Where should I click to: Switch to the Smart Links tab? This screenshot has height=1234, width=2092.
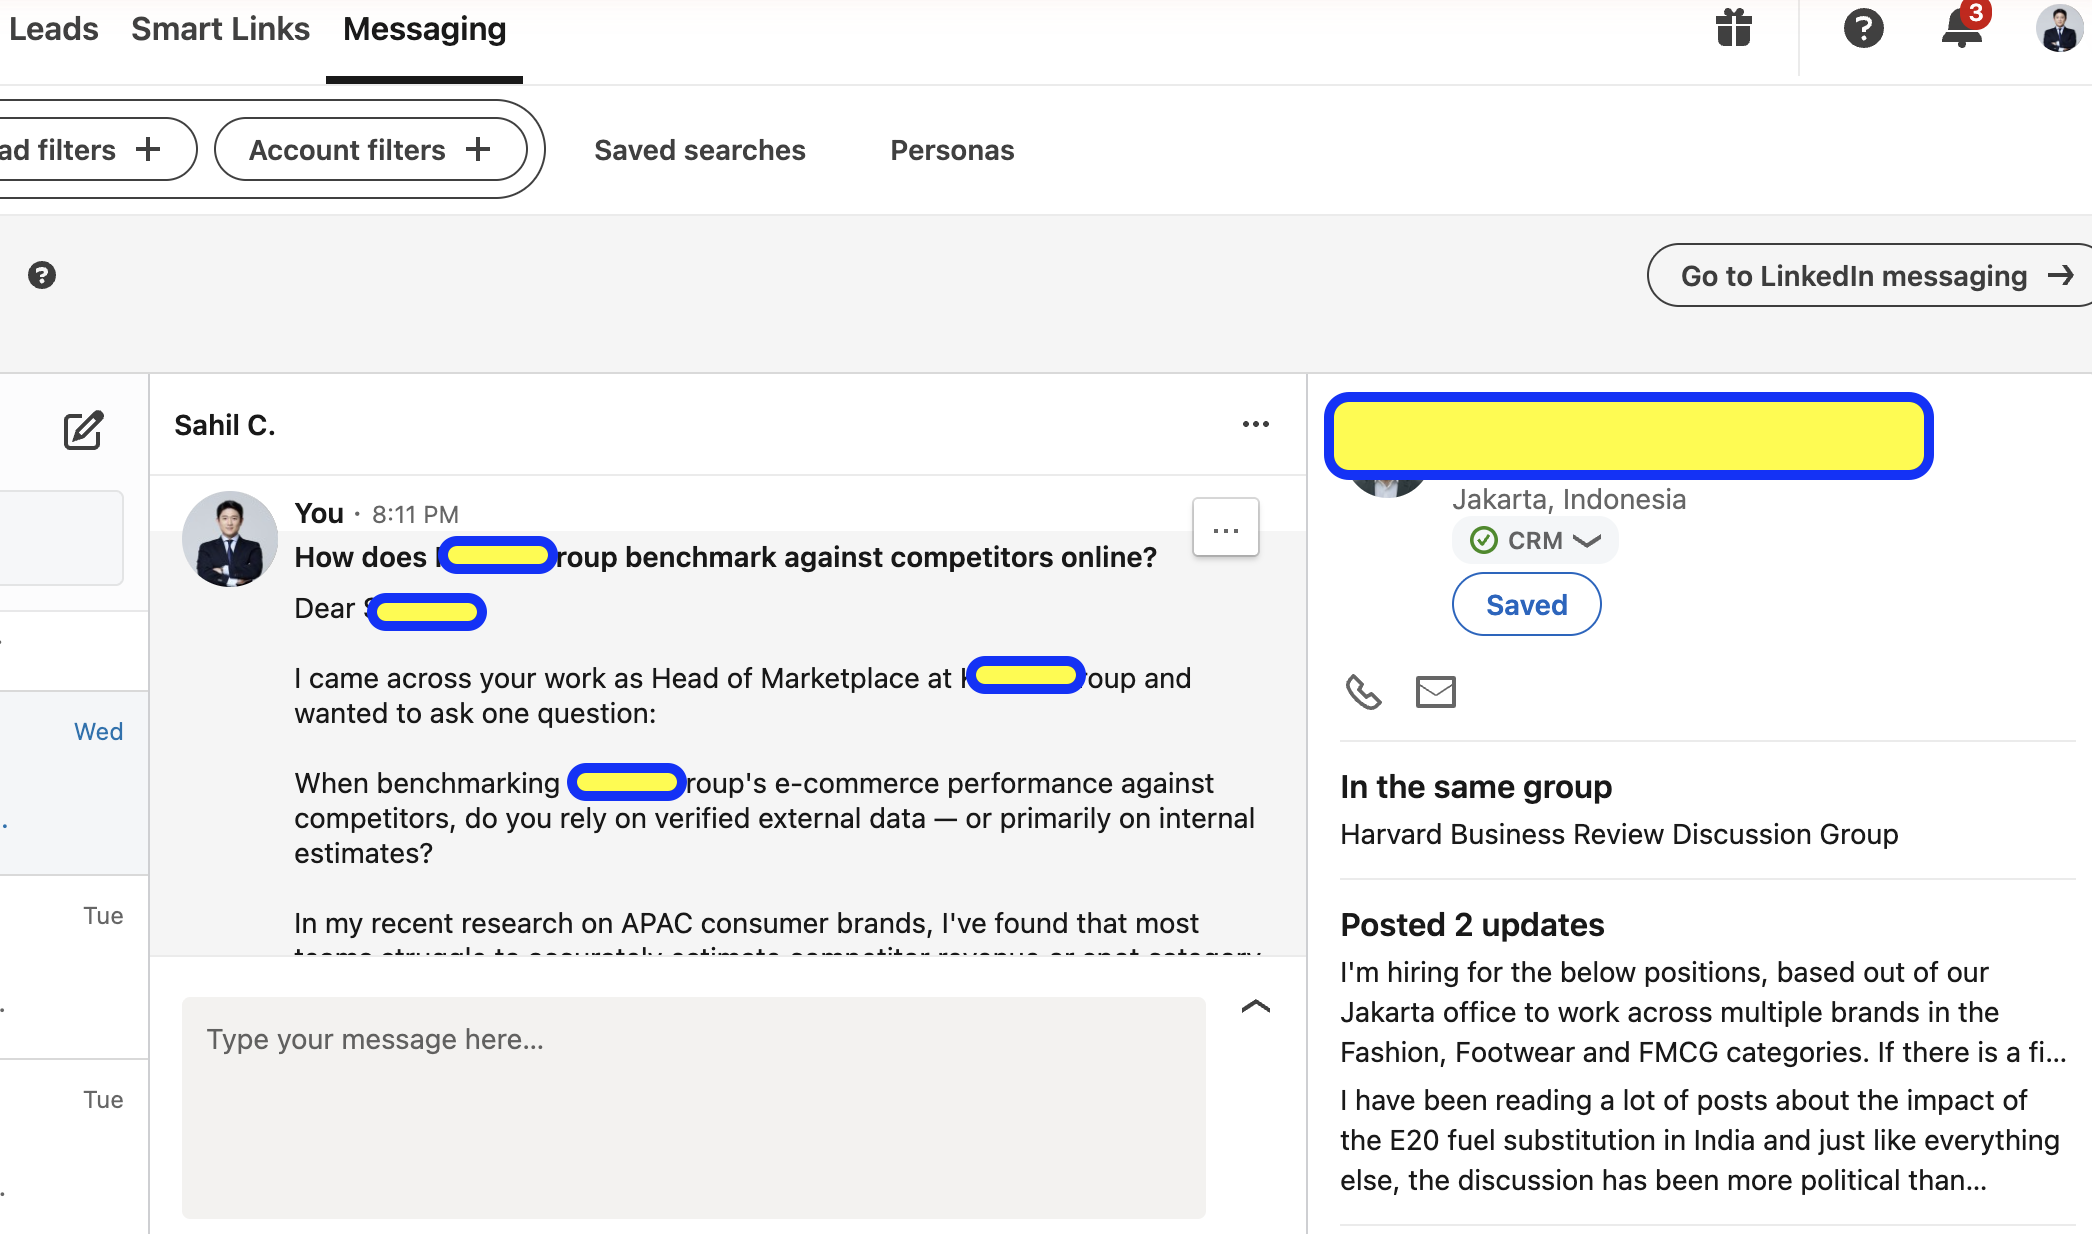(x=220, y=29)
